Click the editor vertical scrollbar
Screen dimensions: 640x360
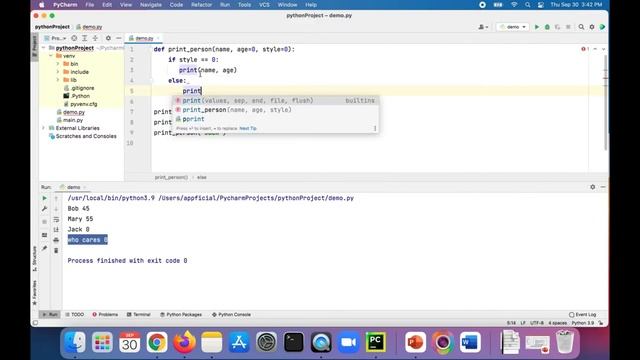coord(605,102)
